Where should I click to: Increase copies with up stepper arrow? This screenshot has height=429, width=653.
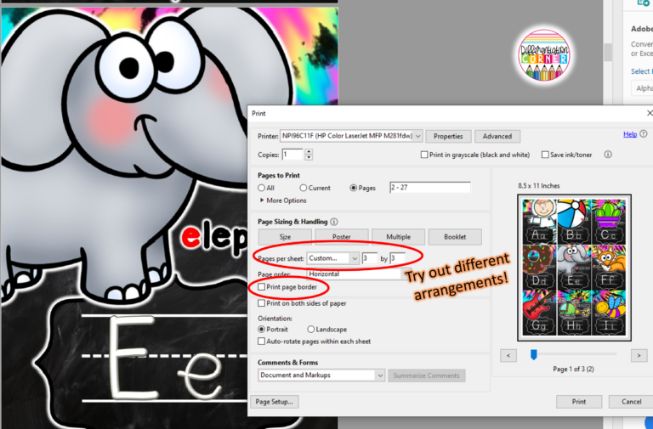(x=309, y=152)
